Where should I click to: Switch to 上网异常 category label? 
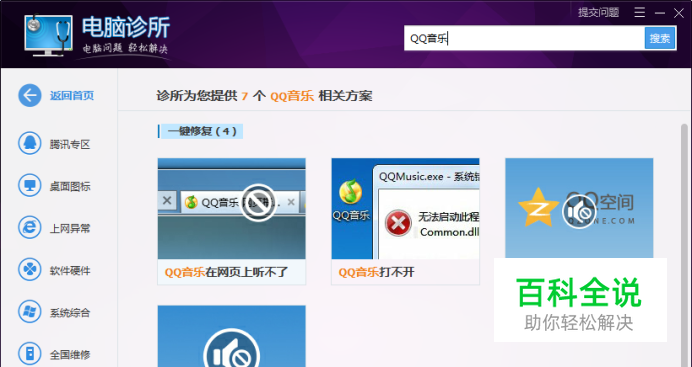coord(70,228)
